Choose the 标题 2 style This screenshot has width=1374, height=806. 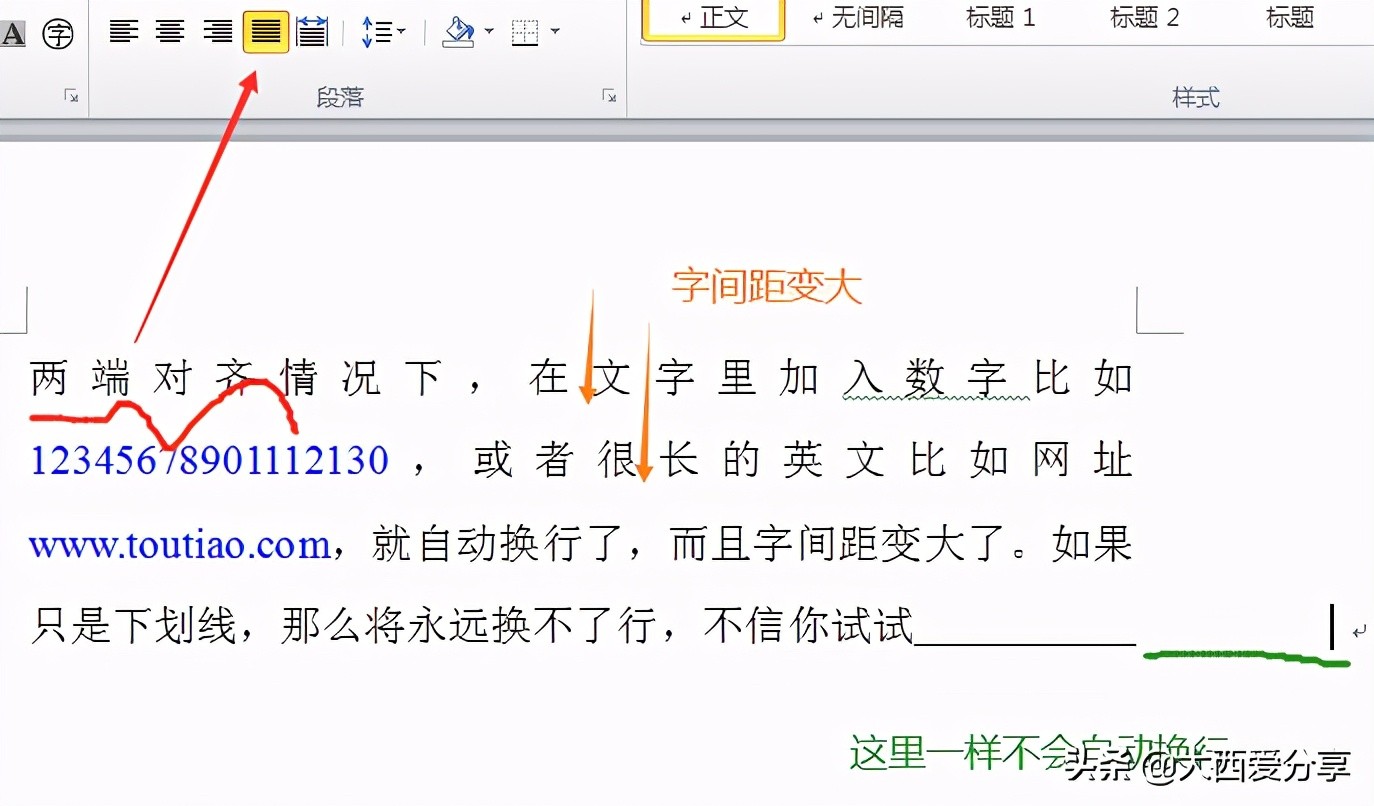click(x=1144, y=18)
